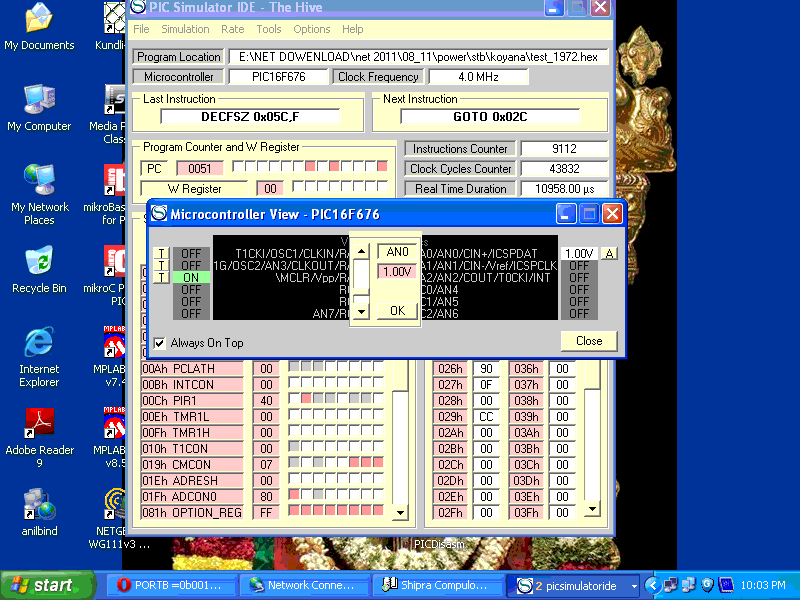Toggle the T button for T1CKI/OSC1 pin

161,253
